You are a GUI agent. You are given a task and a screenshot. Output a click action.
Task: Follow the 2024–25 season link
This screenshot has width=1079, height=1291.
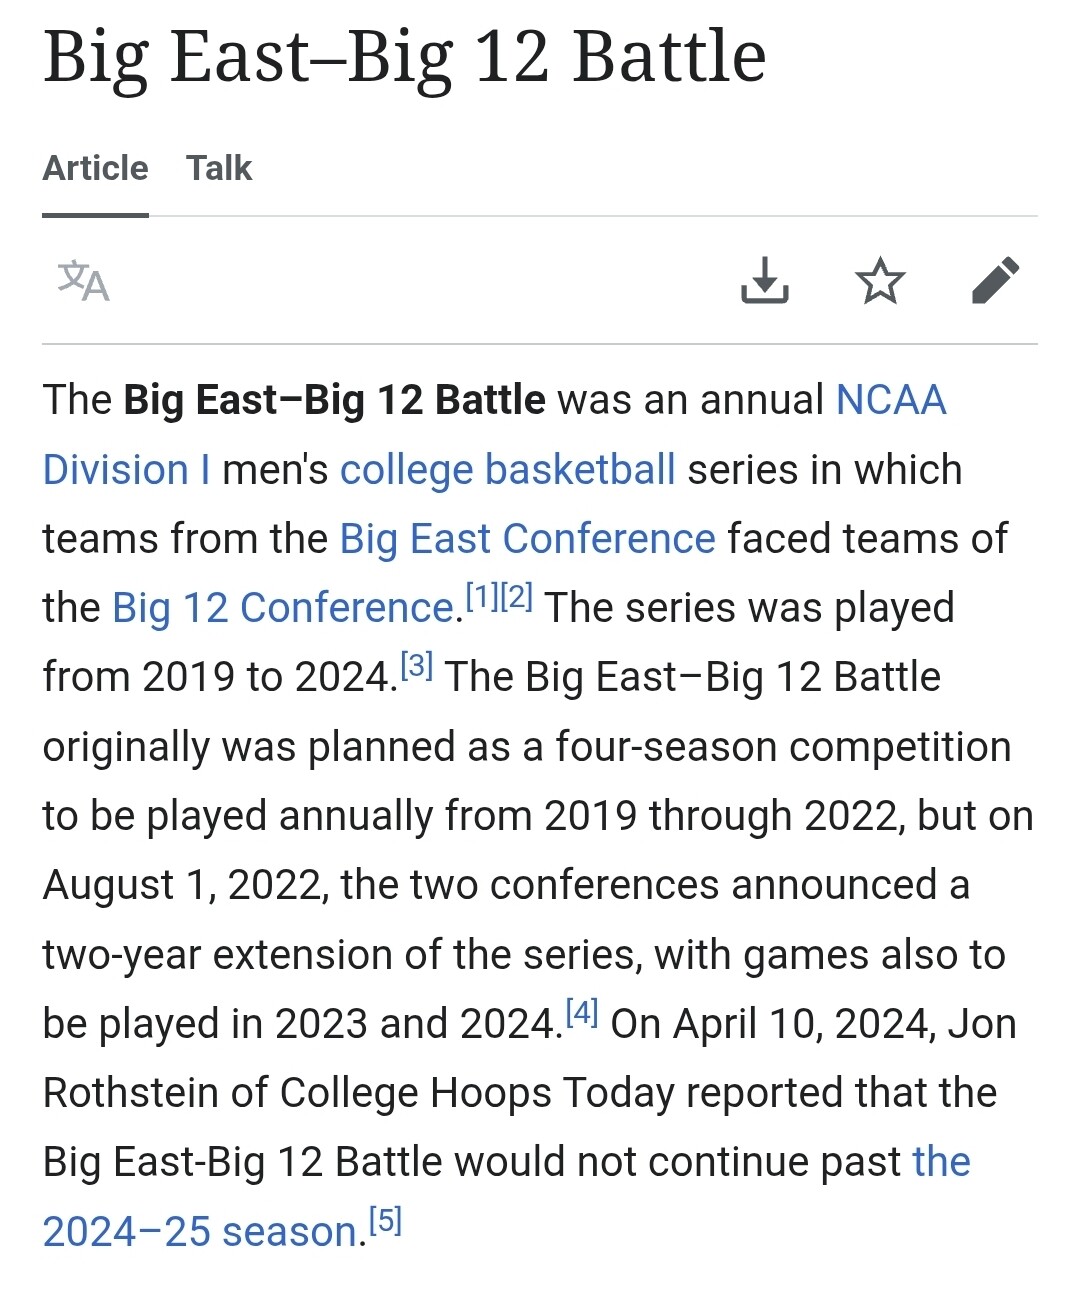[x=200, y=1231]
